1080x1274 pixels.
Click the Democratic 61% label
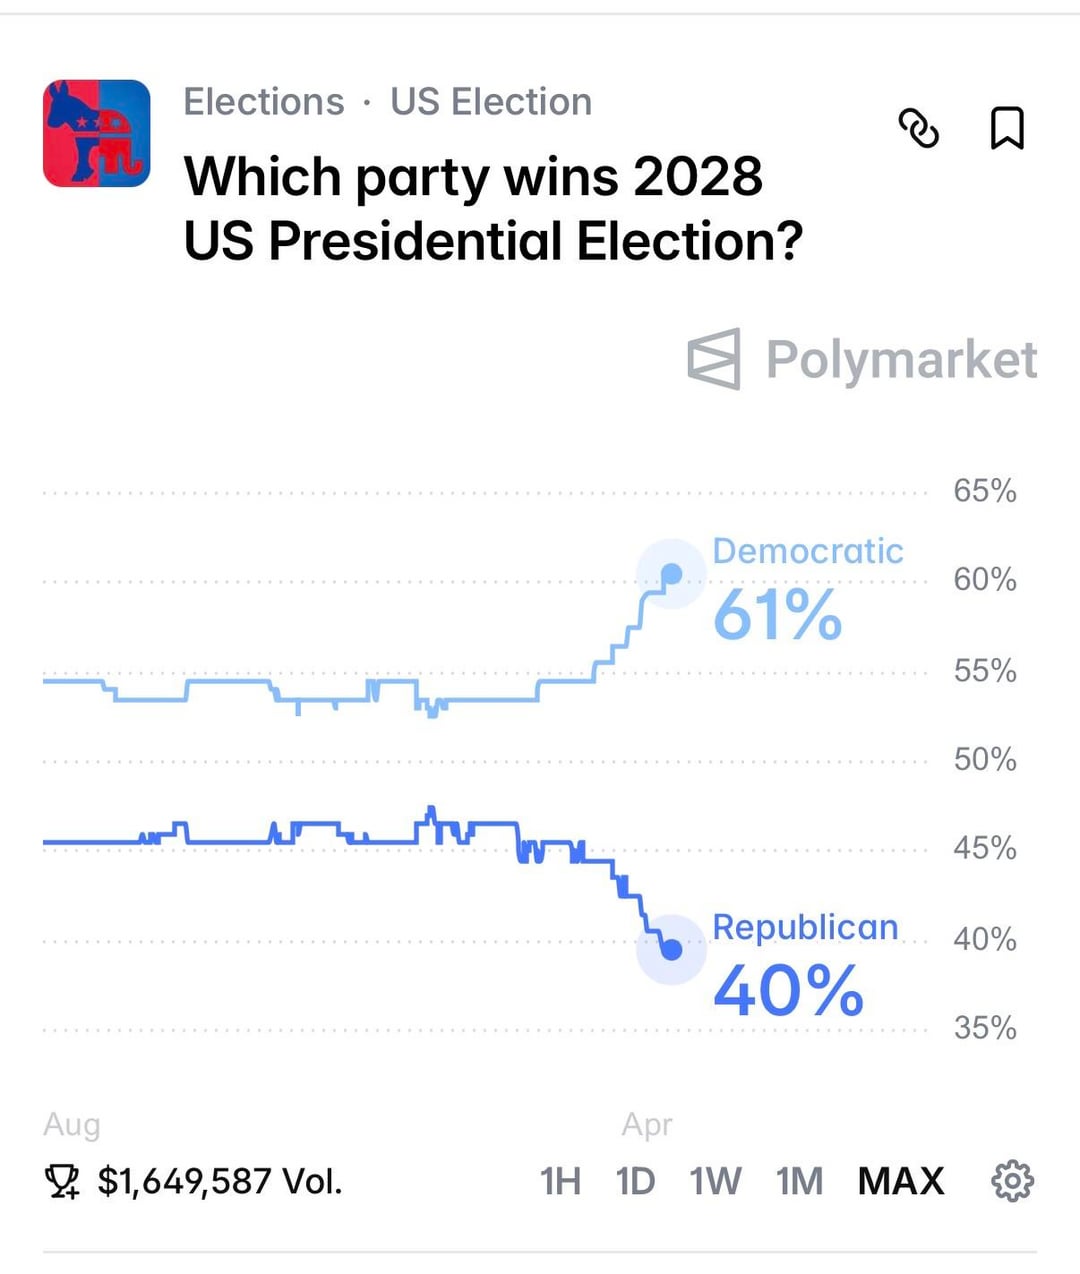[x=778, y=613]
